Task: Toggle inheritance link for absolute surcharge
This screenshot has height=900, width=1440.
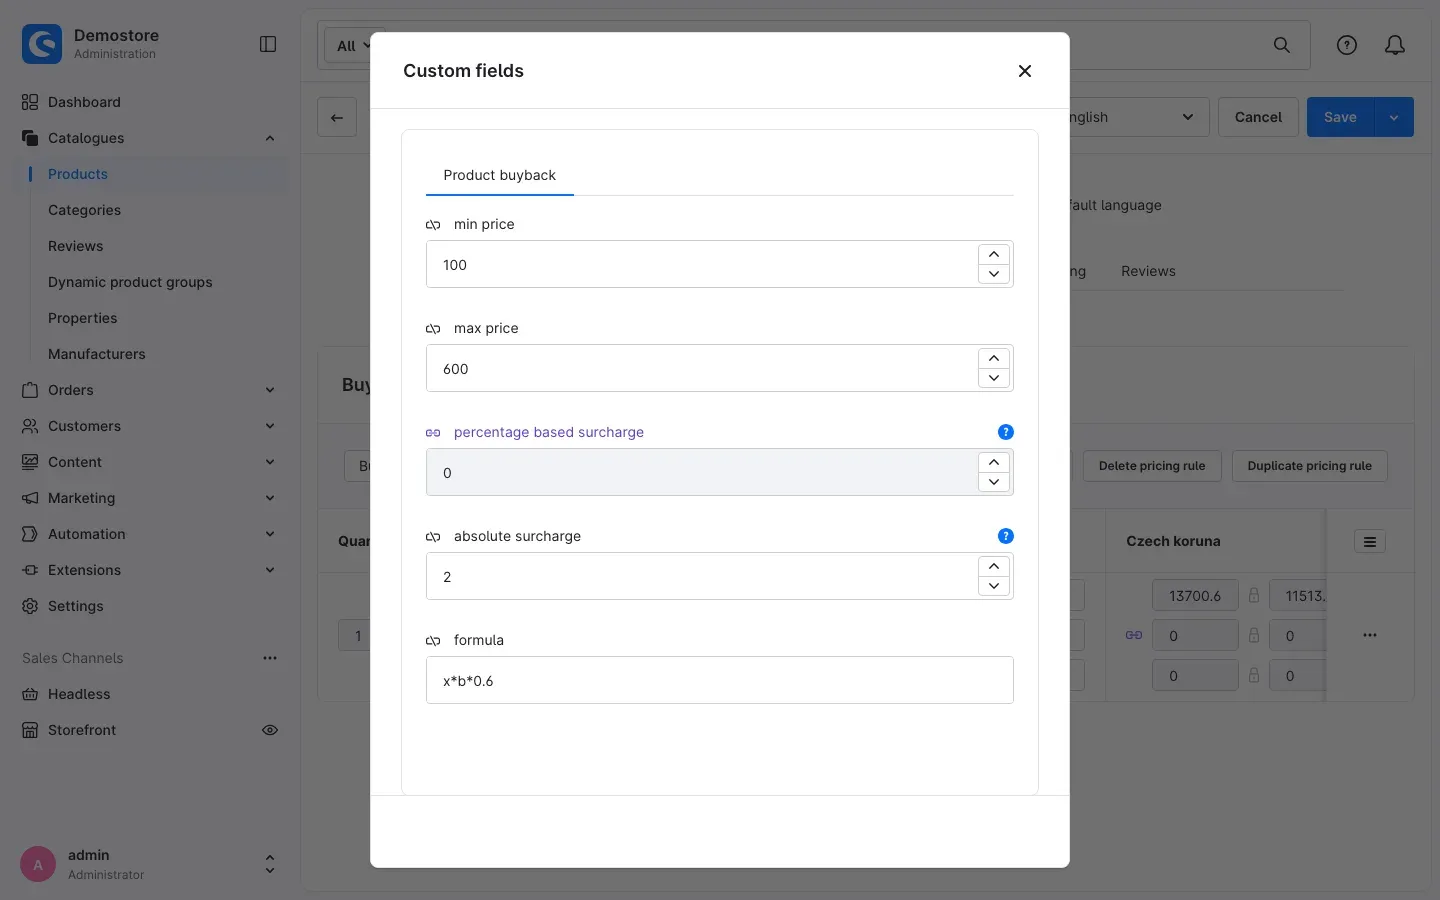Action: [433, 537]
